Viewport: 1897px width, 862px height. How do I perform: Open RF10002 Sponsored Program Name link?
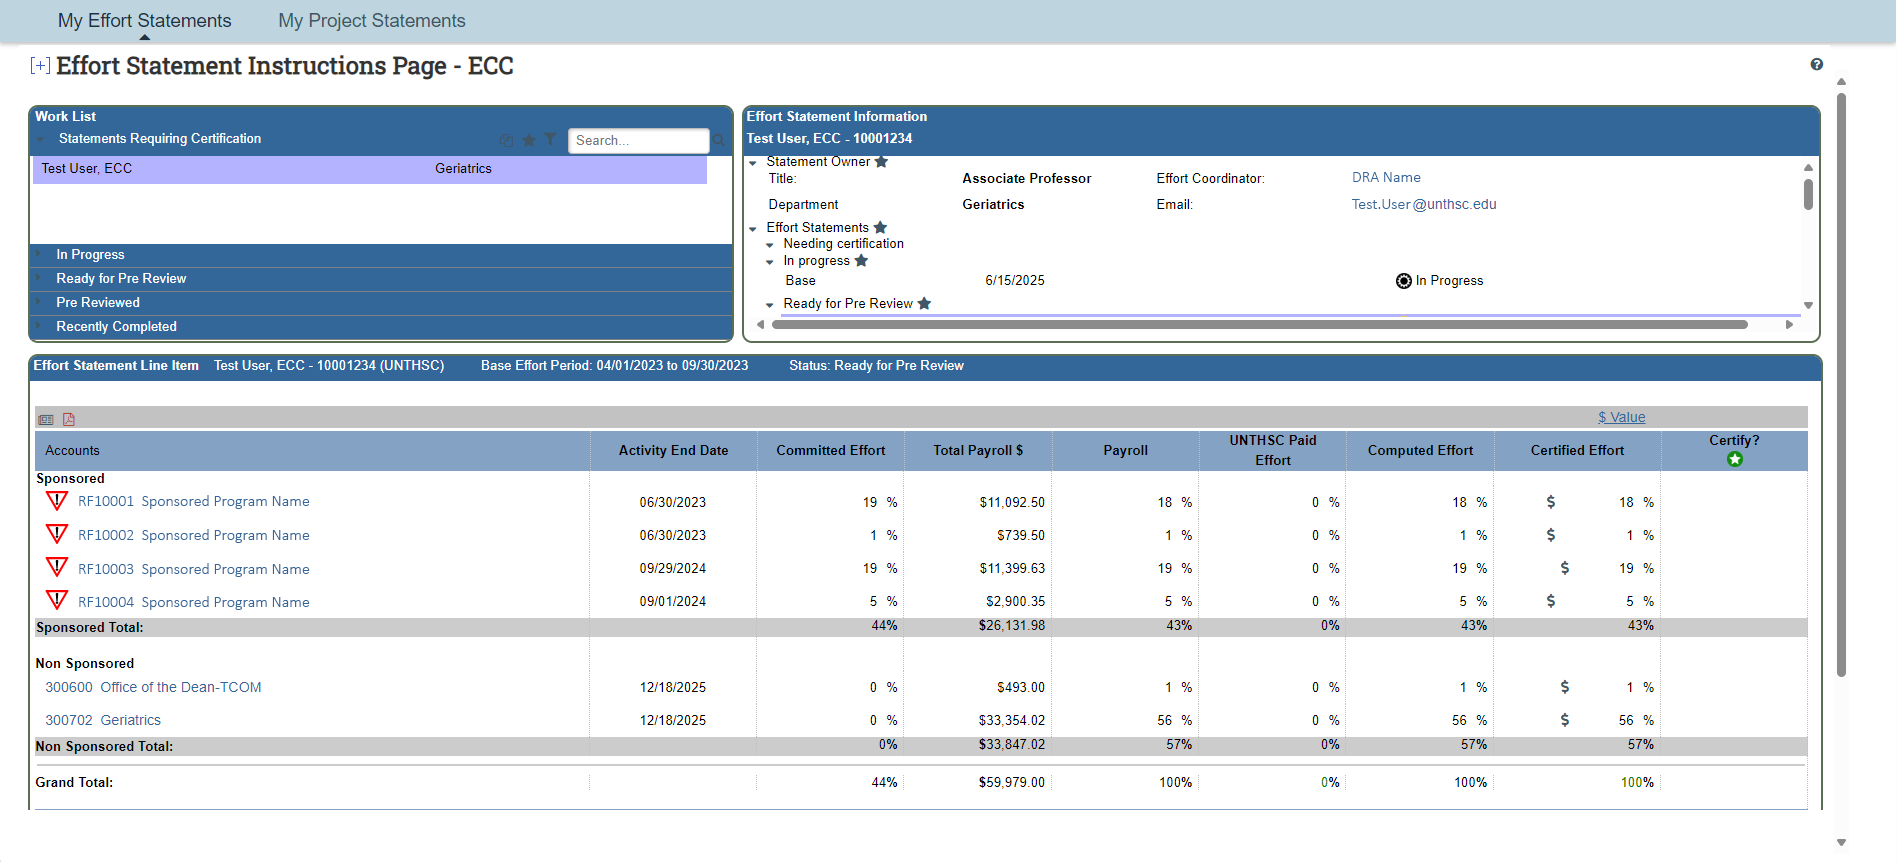194,536
